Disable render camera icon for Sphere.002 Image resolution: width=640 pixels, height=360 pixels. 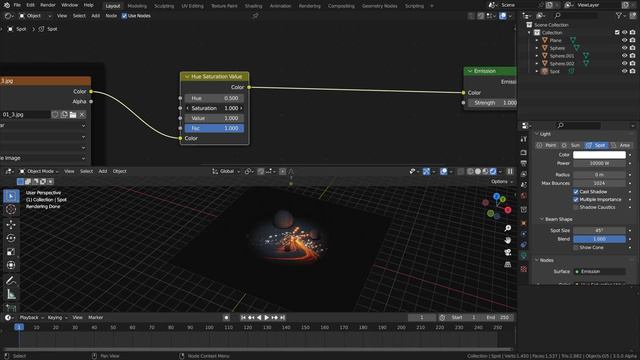tap(632, 64)
